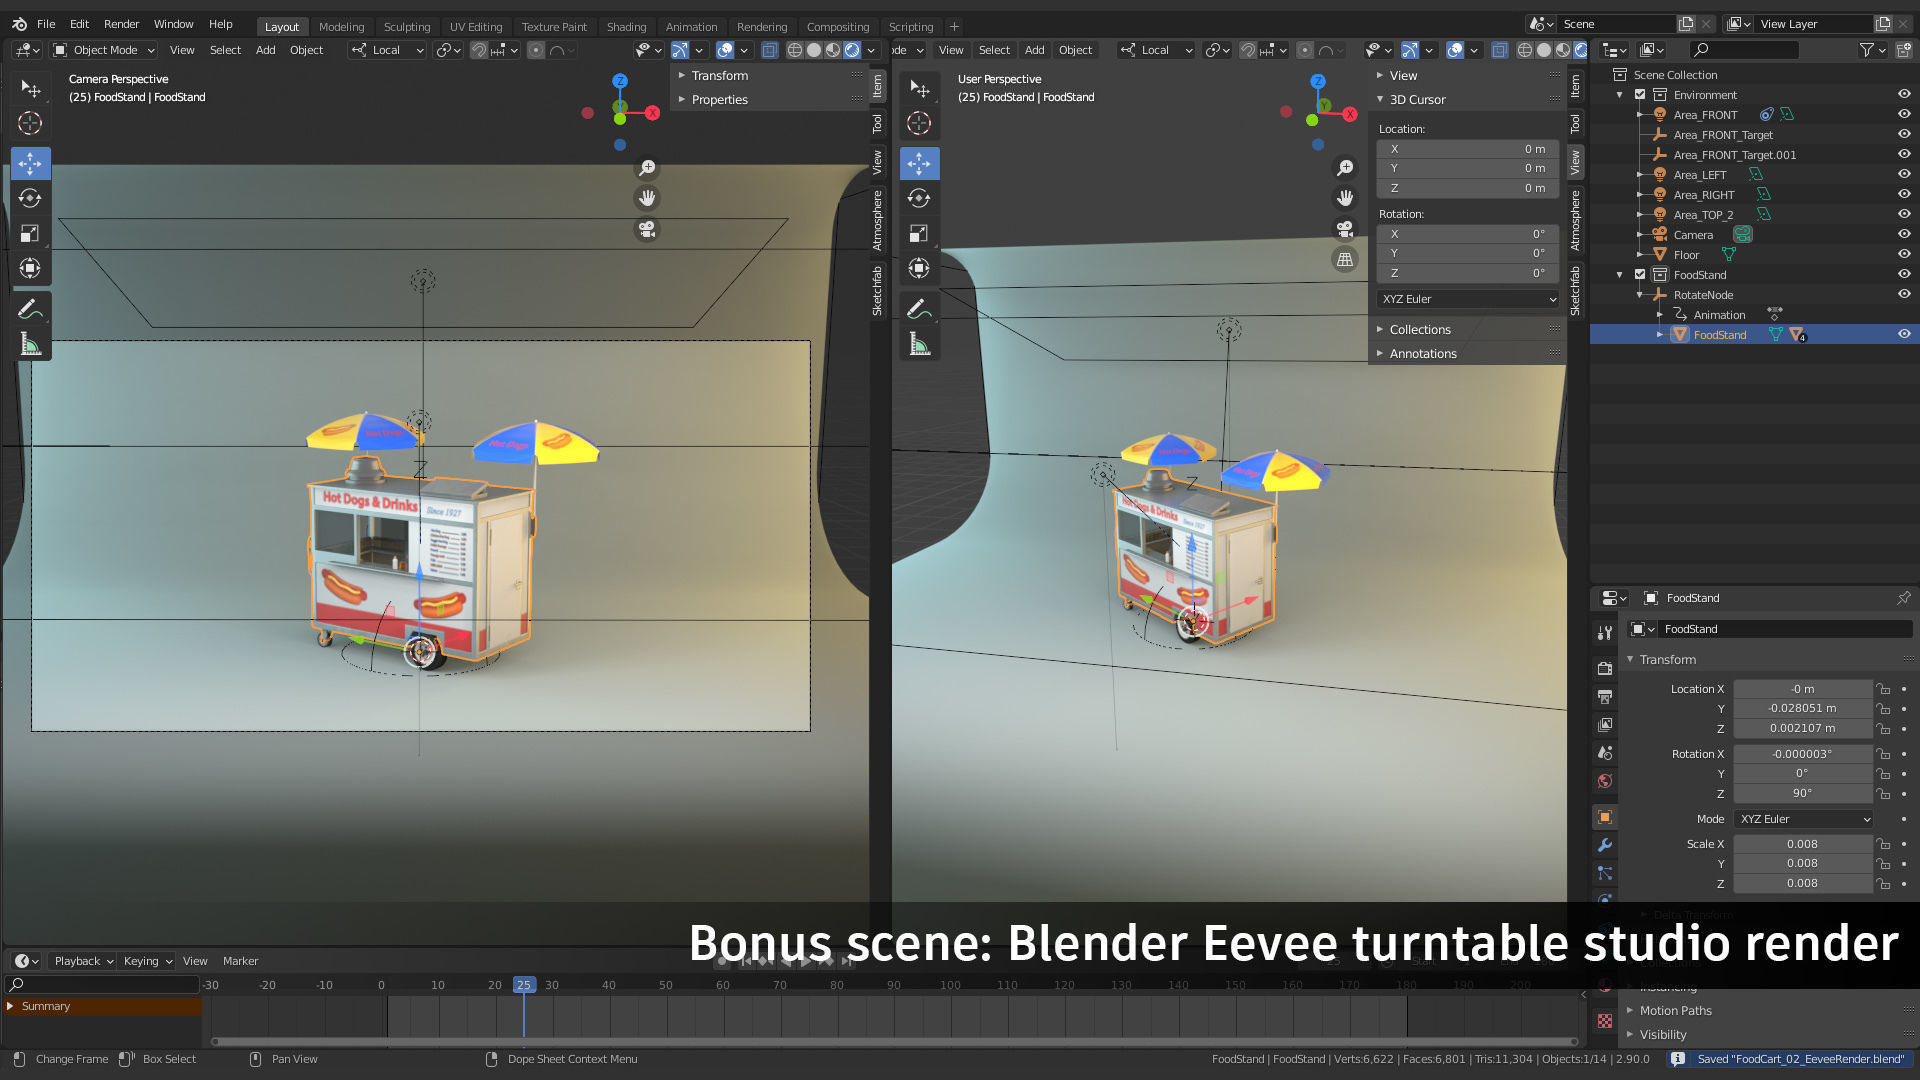Select the Scale tool in left toolbar
The image size is (1920, 1080).
(30, 233)
